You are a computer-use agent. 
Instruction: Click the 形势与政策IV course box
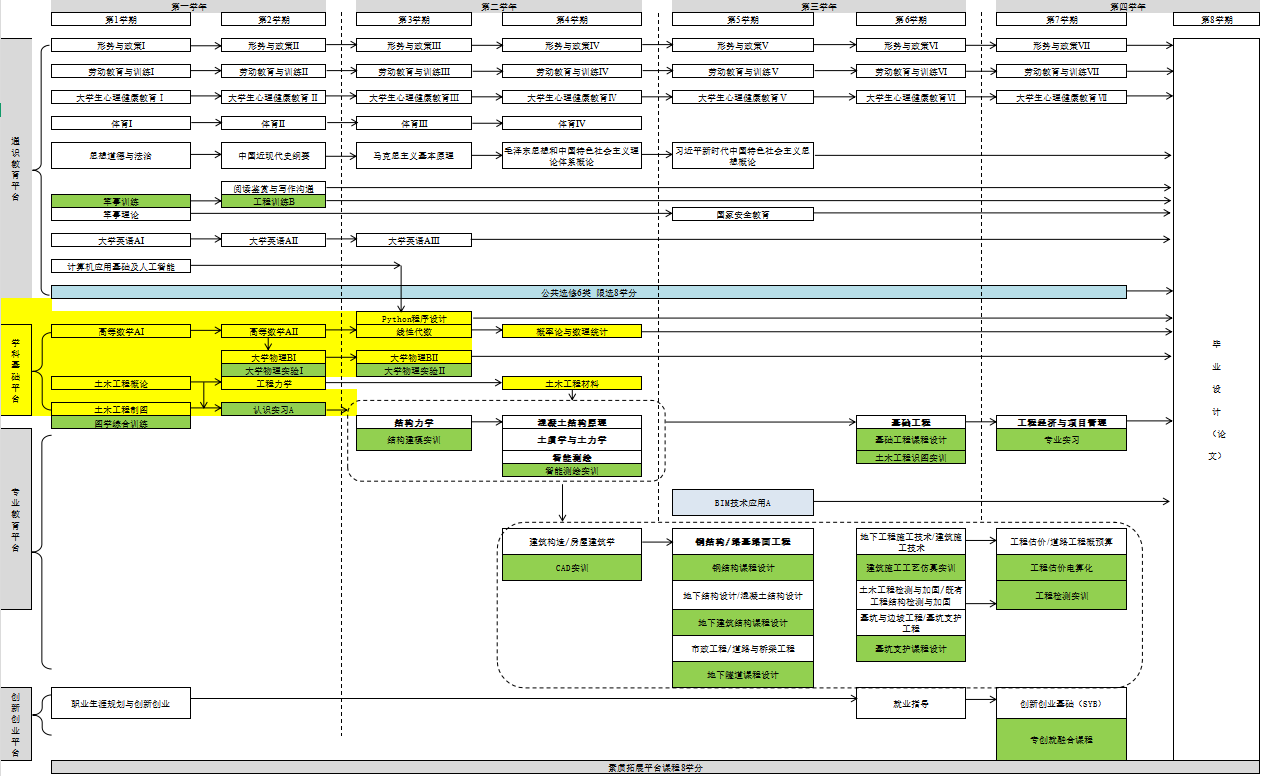pos(571,45)
